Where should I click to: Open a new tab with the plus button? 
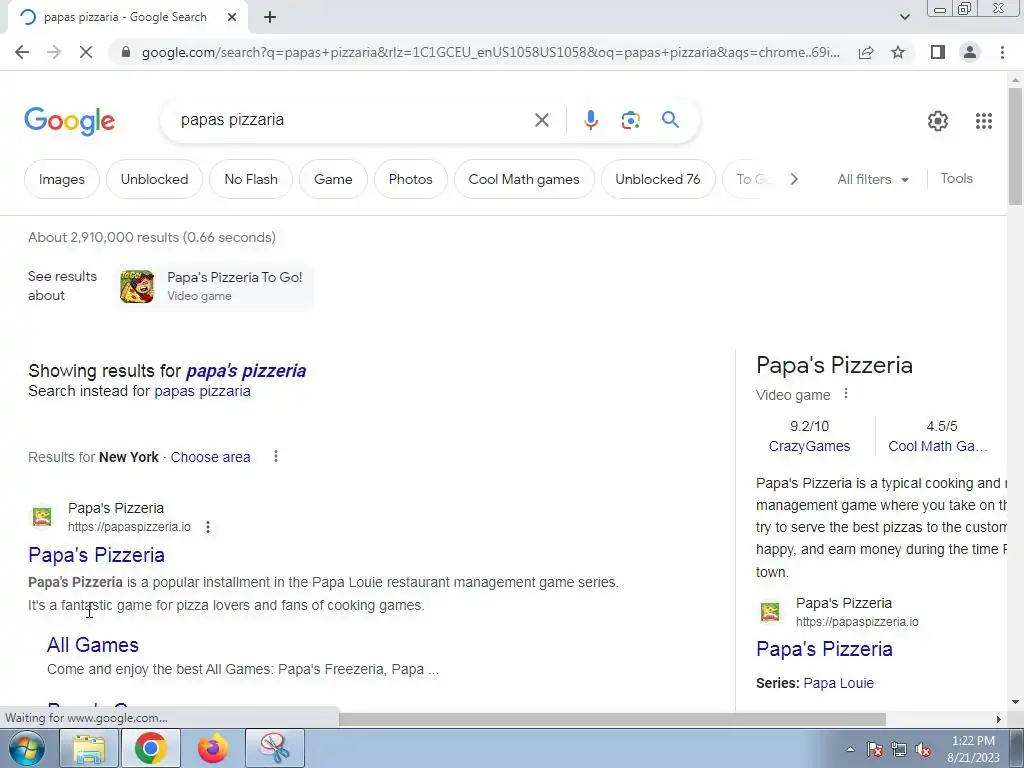(x=270, y=18)
